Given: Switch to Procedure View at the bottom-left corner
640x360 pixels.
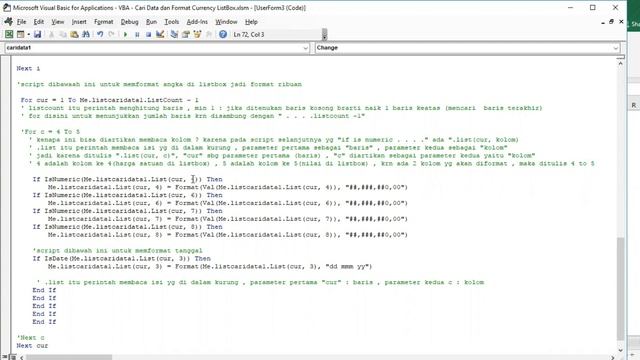Looking at the screenshot, I should click(x=5, y=357).
